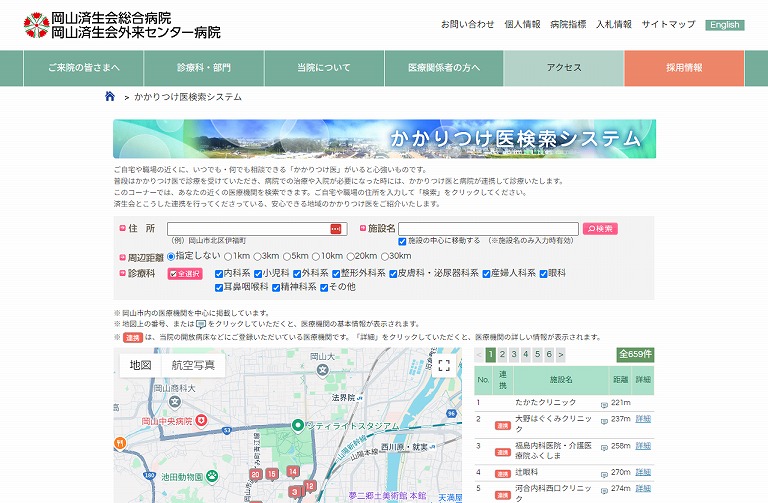The image size is (768, 503).
Task: Click the シティライトスタジアム map pin
Action: (x=296, y=426)
